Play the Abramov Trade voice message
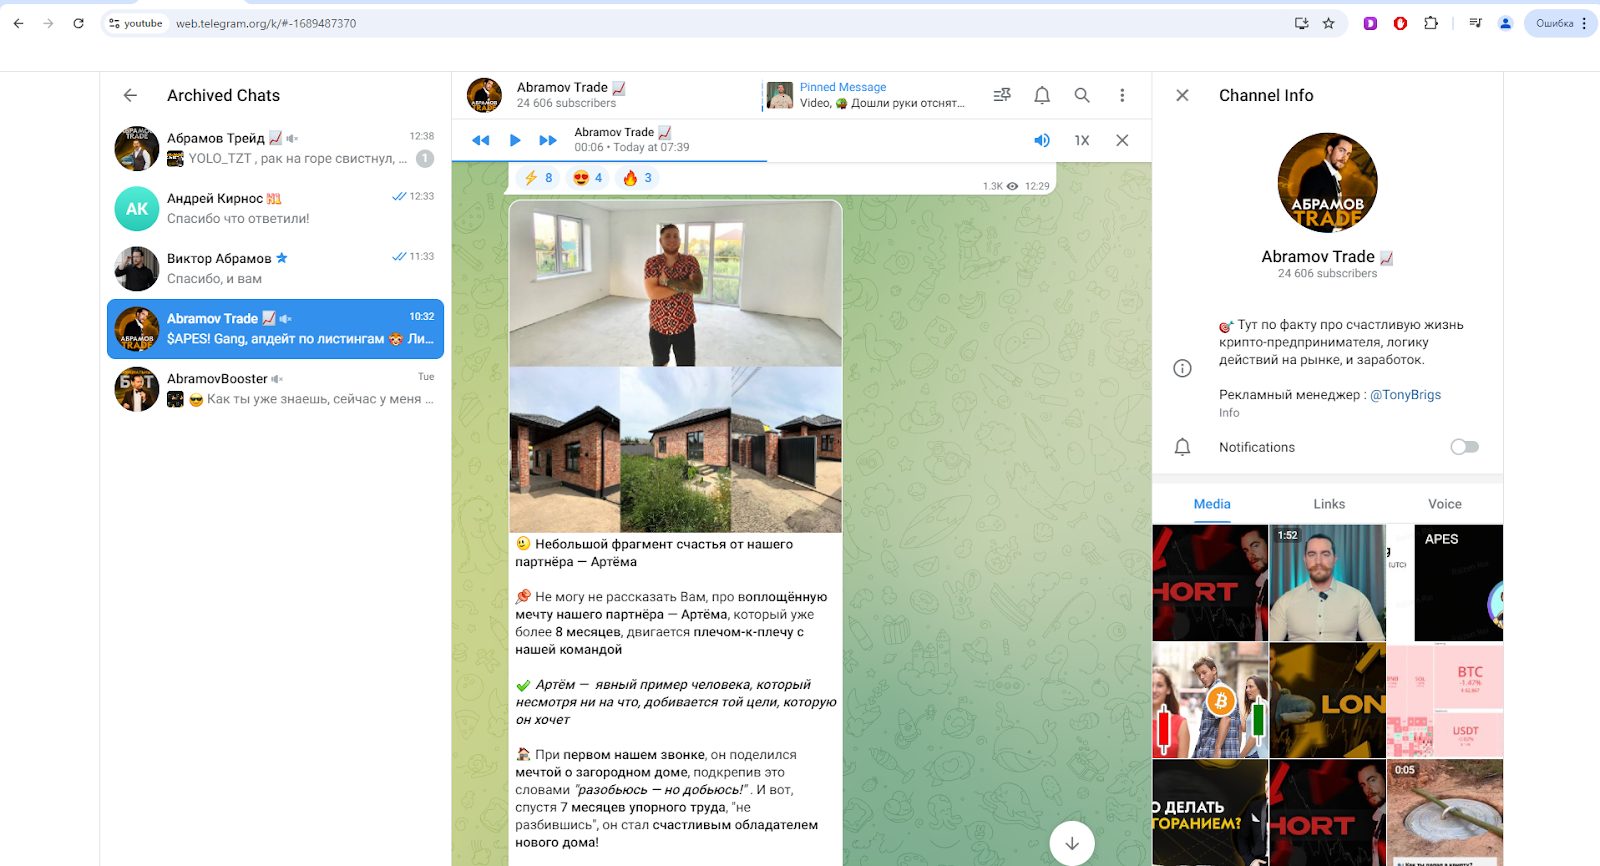1600x866 pixels. pos(515,140)
